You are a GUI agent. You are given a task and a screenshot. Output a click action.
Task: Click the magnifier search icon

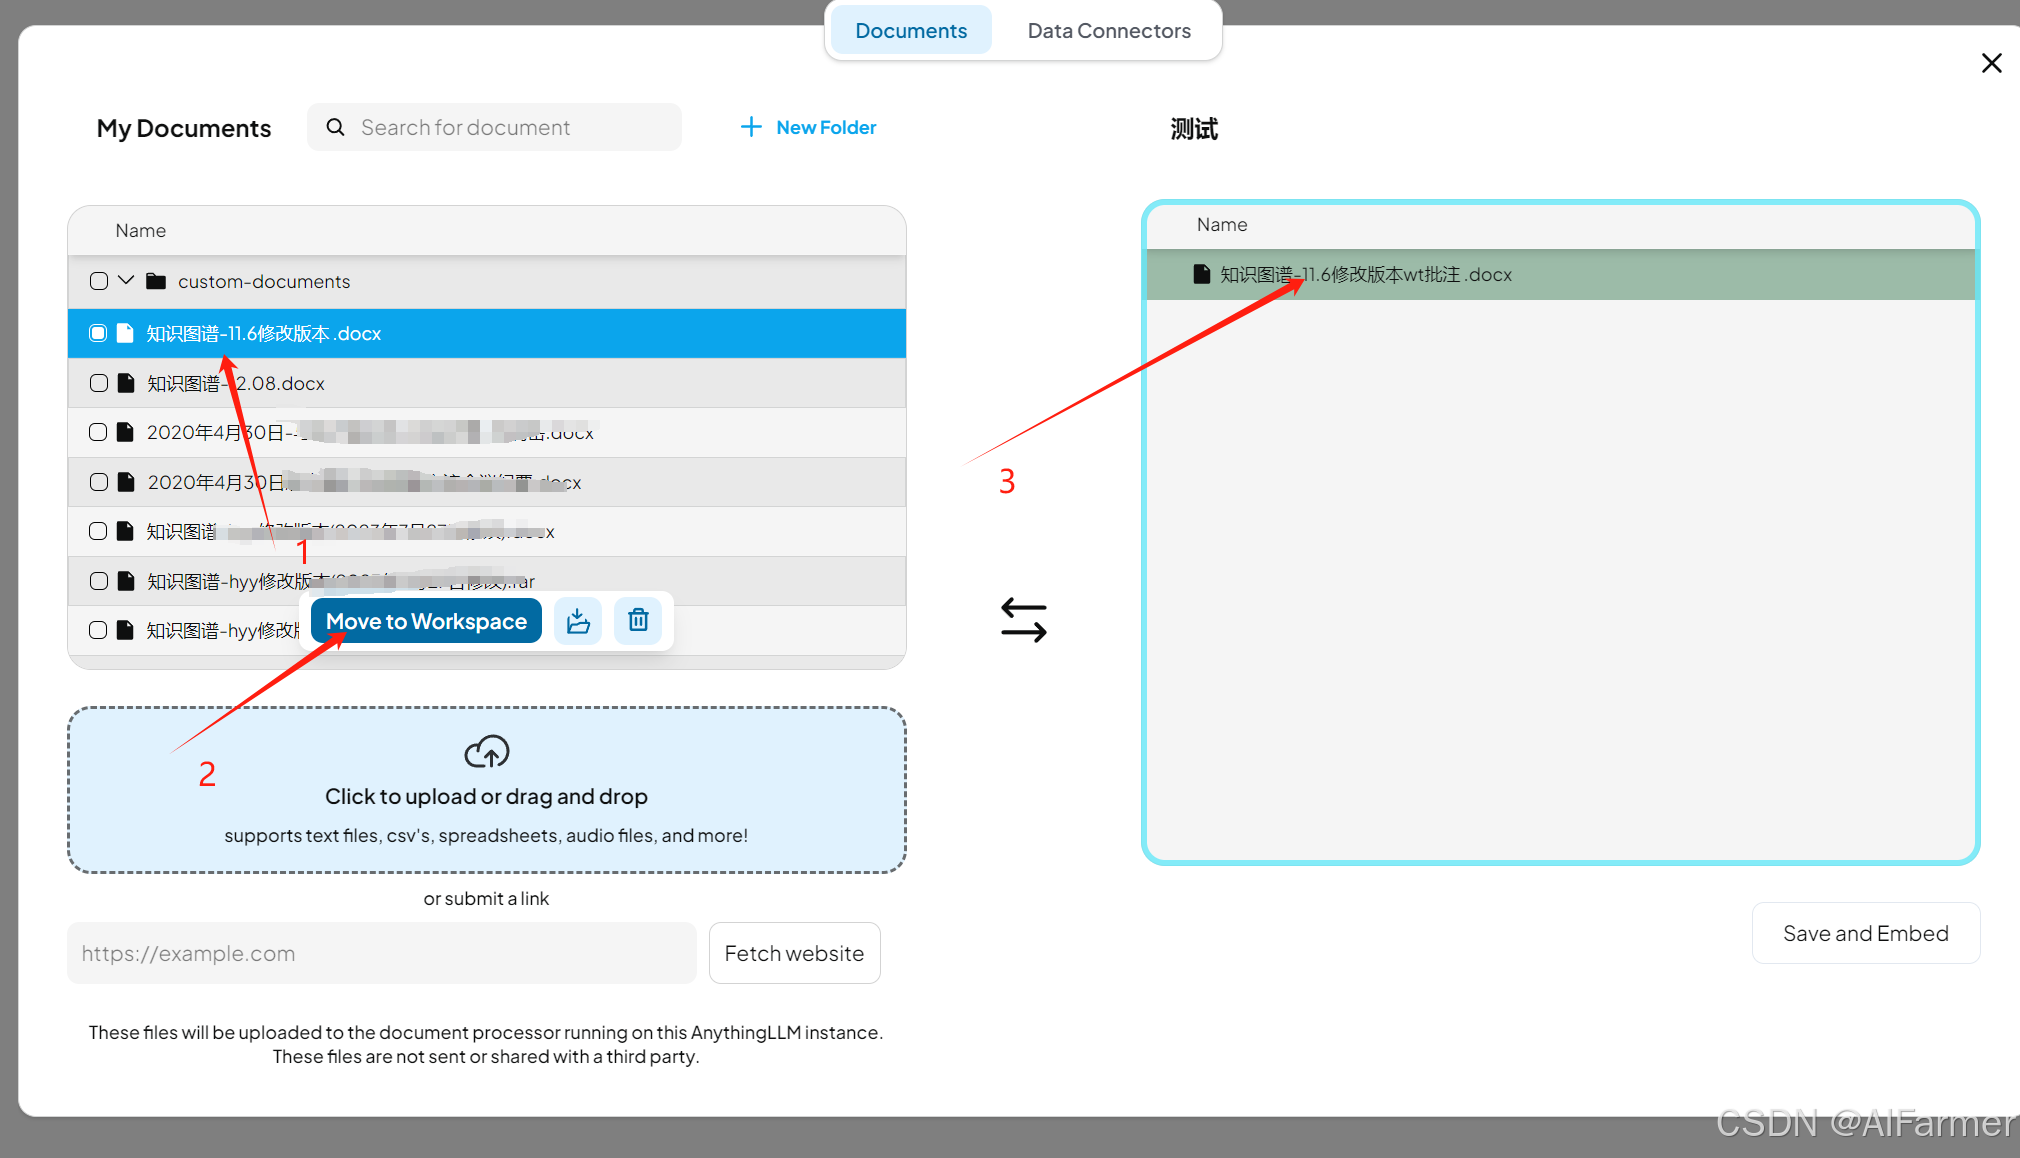[x=336, y=127]
